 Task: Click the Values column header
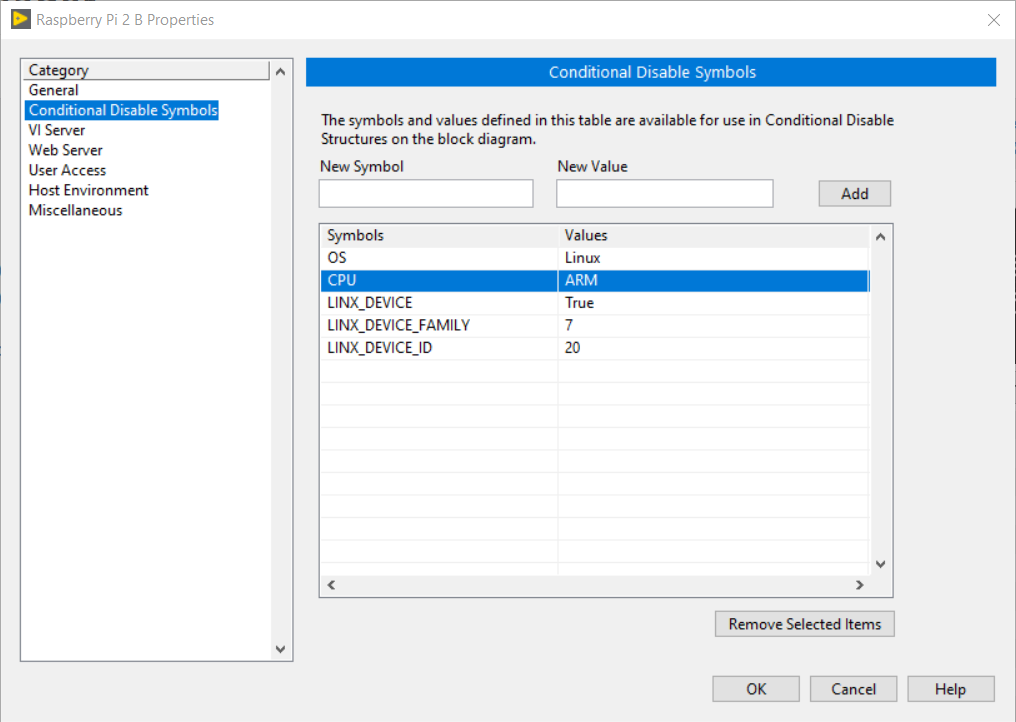tap(713, 235)
